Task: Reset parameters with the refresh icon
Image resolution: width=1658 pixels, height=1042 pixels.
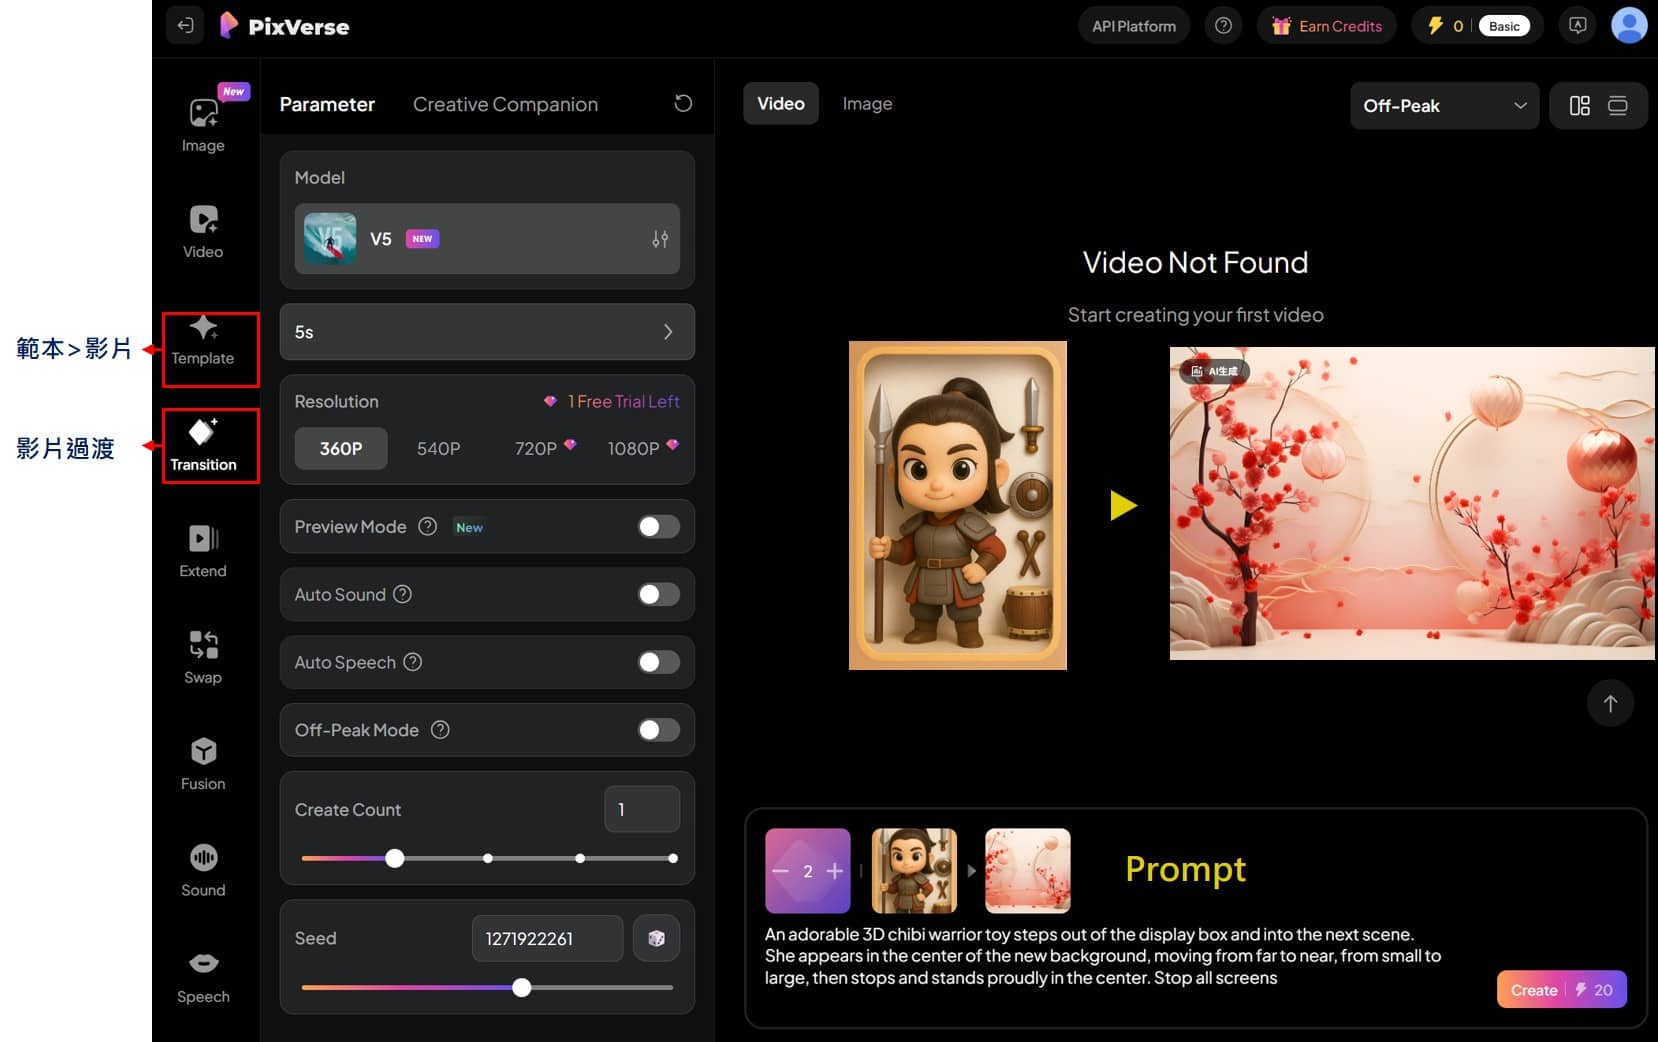Action: point(683,104)
